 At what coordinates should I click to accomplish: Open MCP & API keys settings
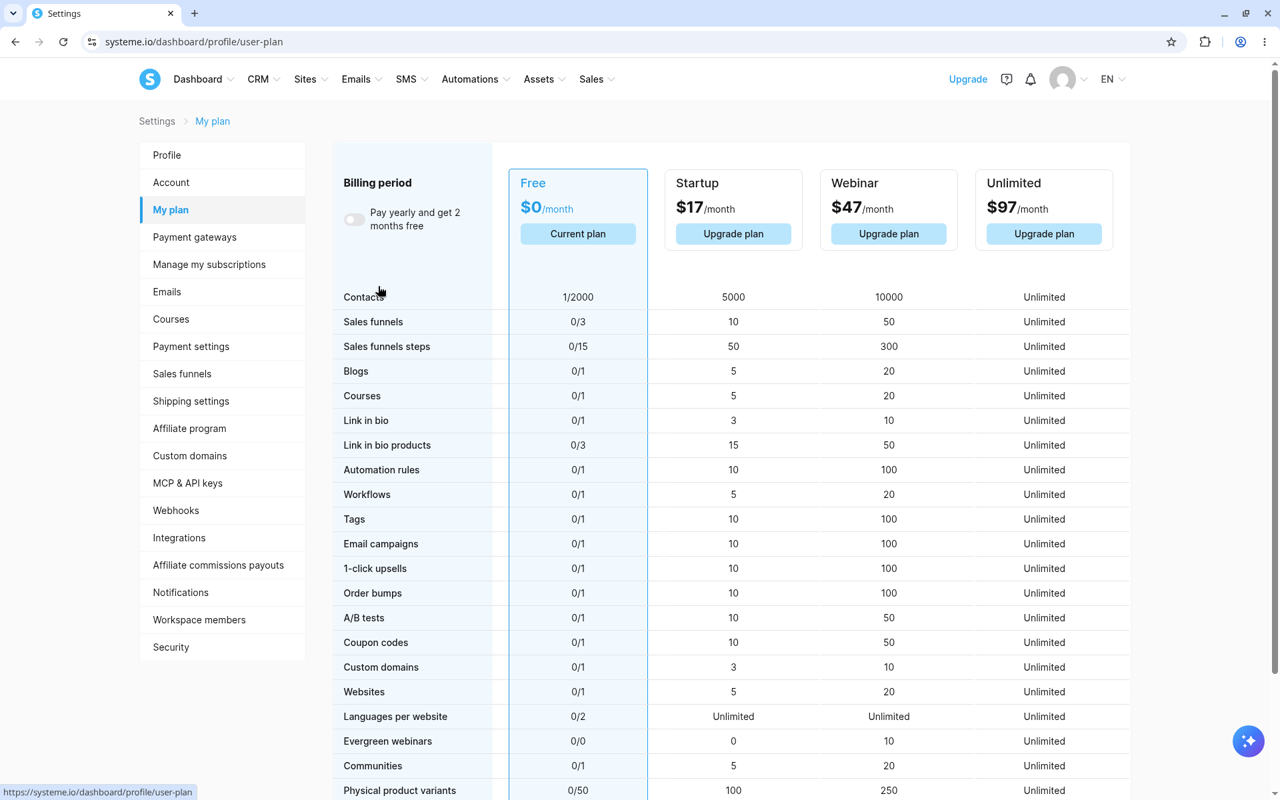pos(222,483)
